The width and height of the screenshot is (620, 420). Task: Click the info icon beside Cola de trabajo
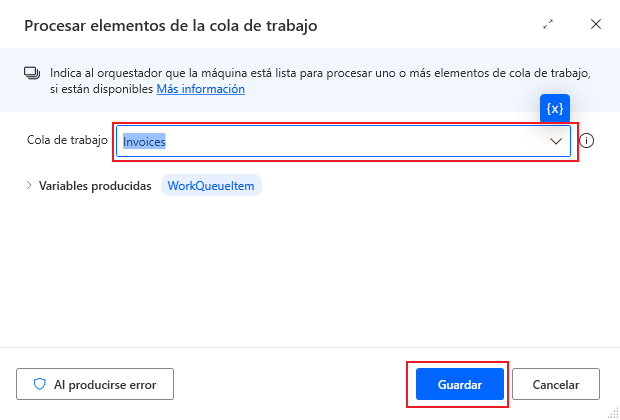(586, 141)
